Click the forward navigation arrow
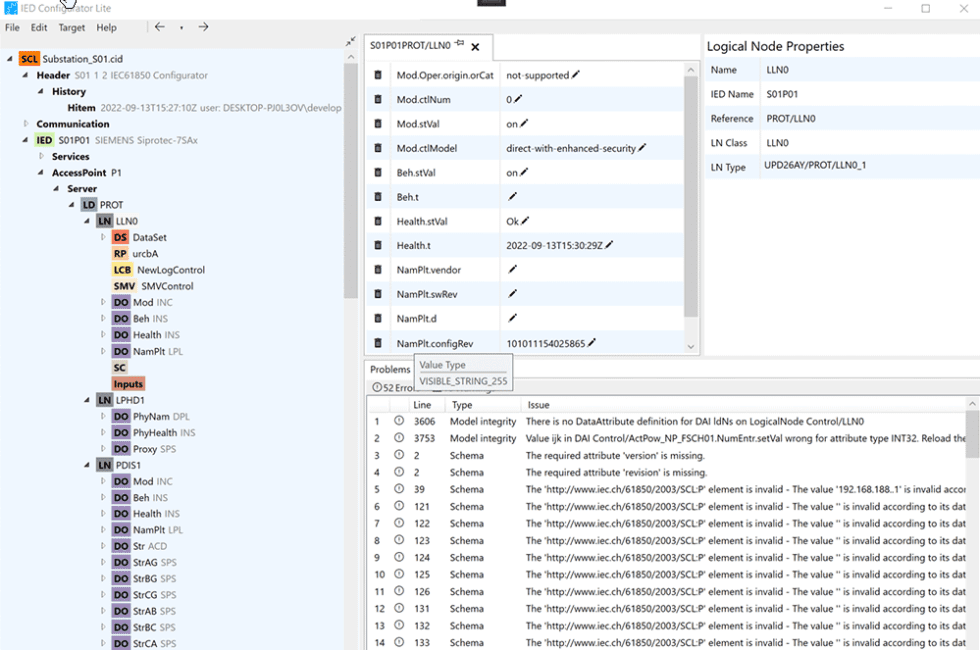Viewport: 980px width, 650px height. (x=203, y=27)
